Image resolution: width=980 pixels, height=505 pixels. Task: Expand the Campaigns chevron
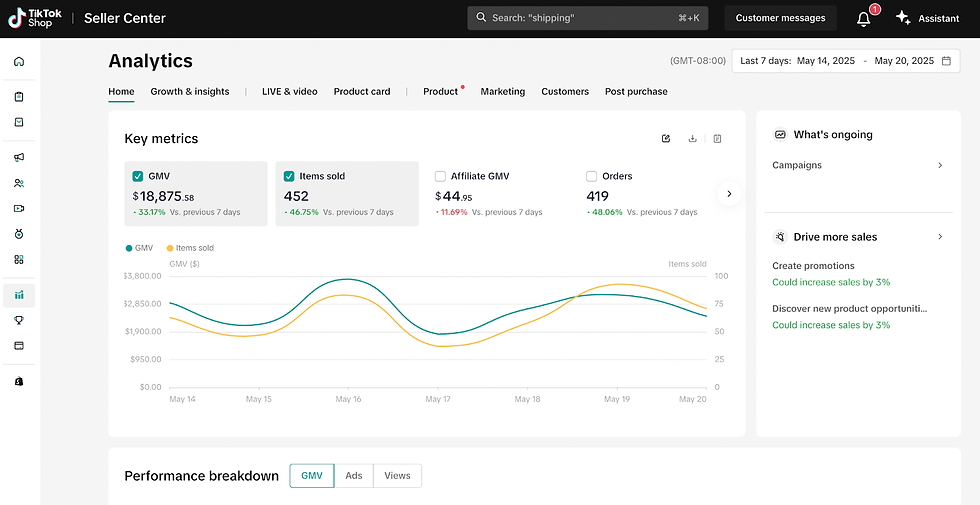tap(940, 166)
